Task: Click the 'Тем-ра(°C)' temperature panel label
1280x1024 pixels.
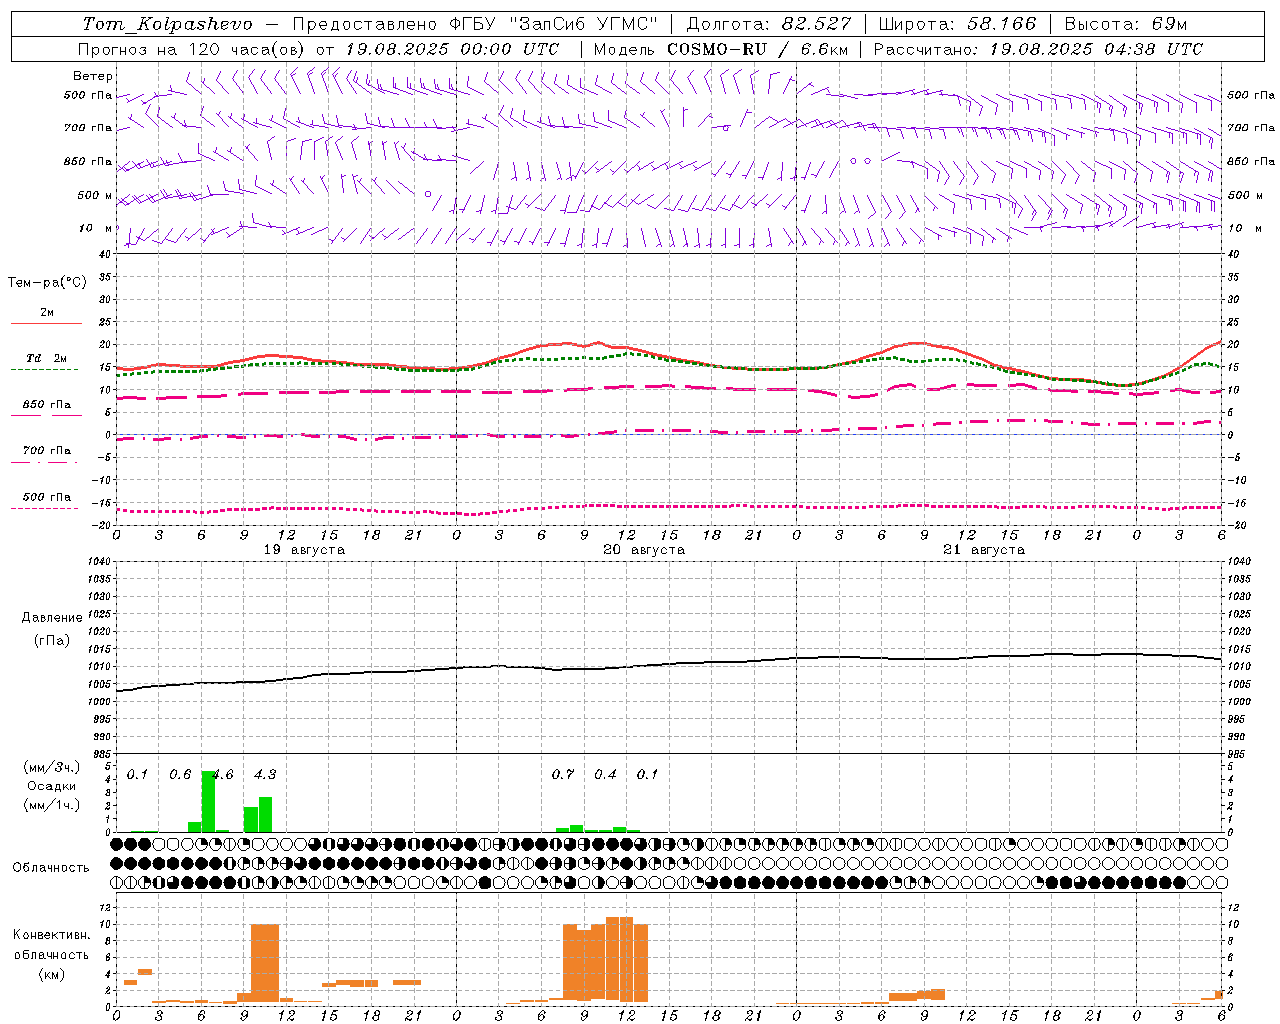Action: [47, 282]
